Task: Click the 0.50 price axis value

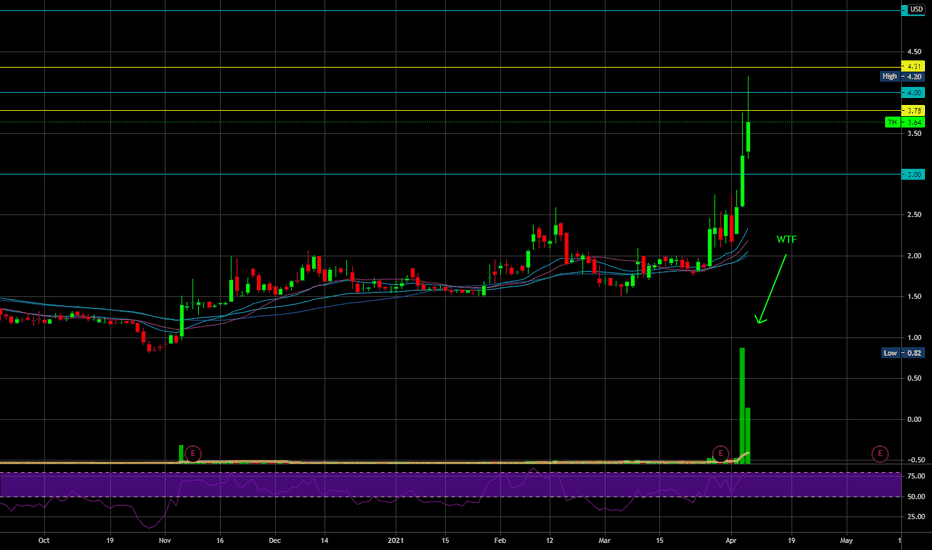Action: pos(914,378)
